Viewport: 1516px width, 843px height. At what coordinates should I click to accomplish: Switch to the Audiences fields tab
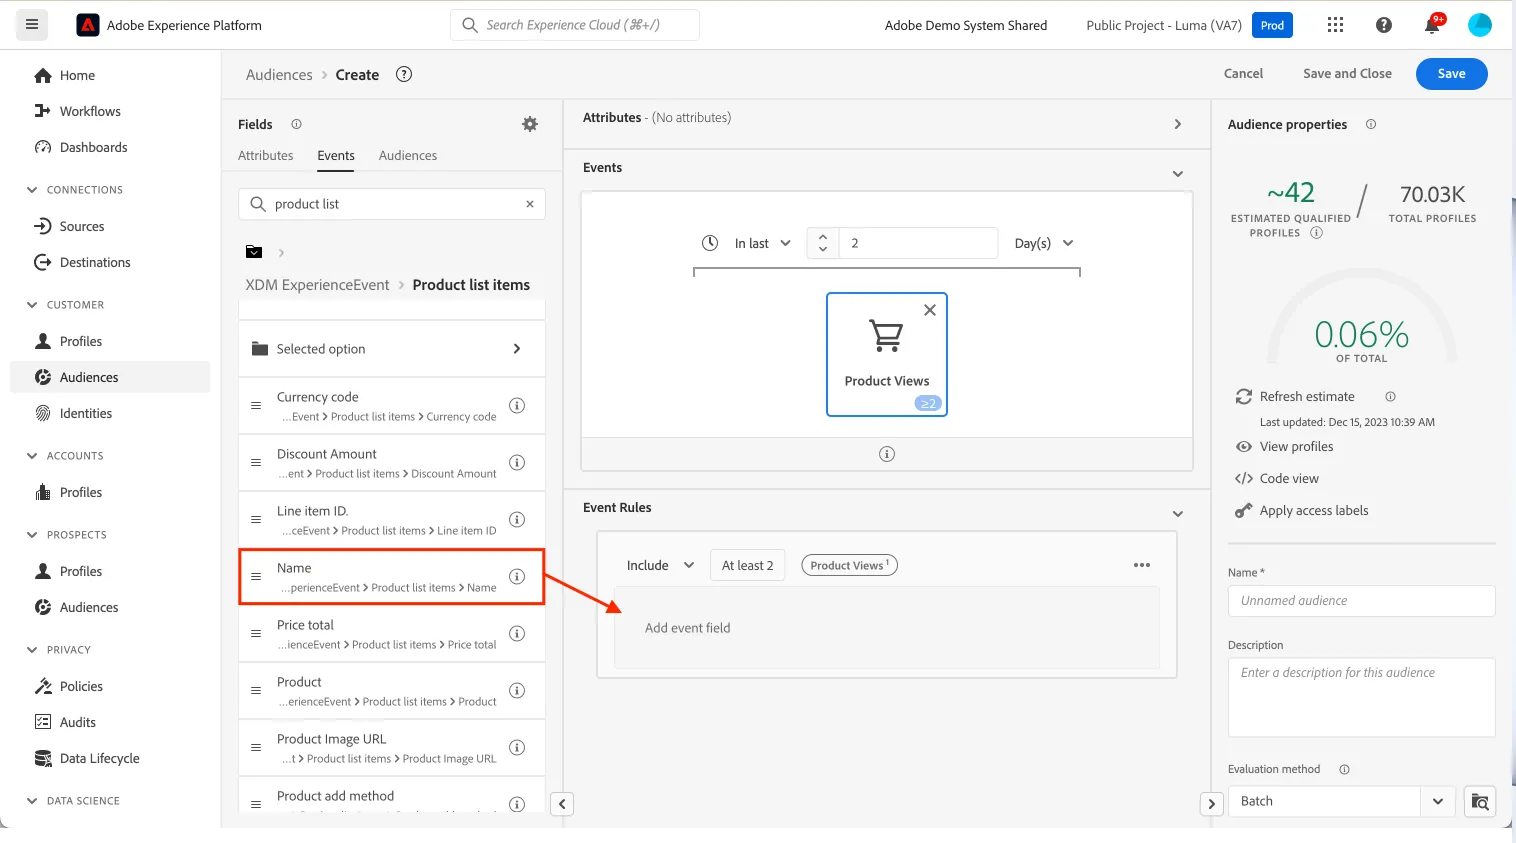click(408, 155)
